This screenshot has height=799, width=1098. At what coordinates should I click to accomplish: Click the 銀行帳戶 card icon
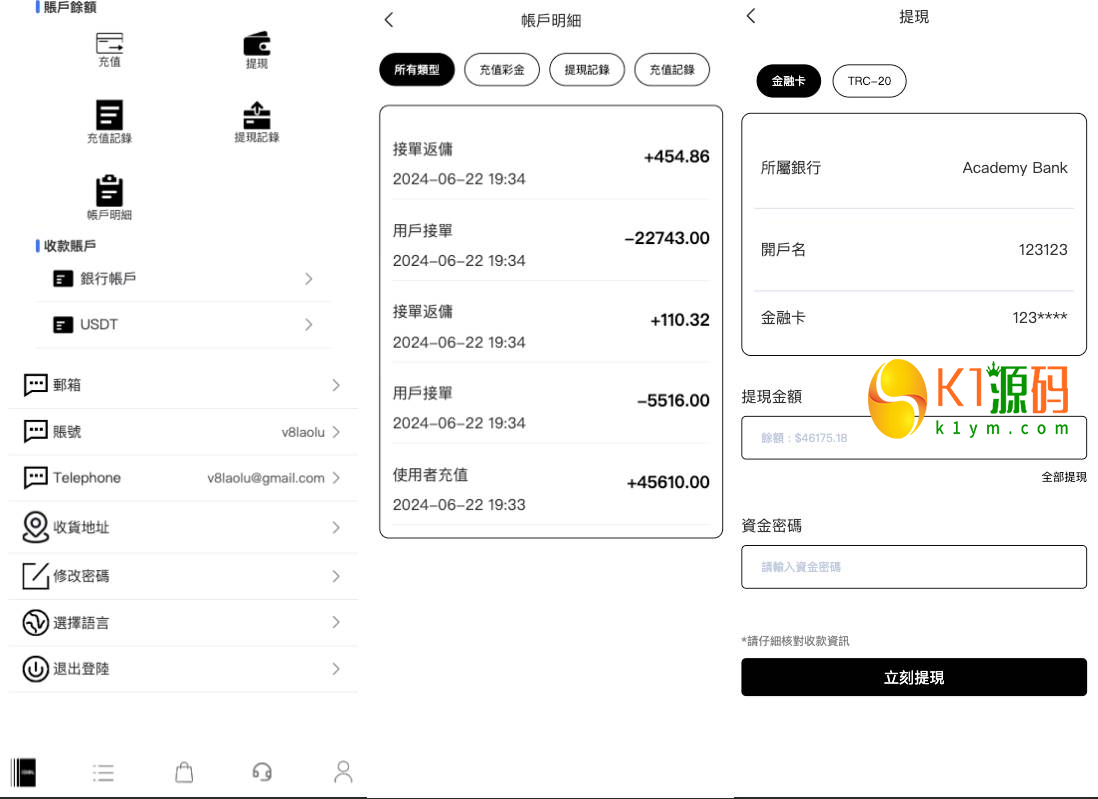pyautogui.click(x=63, y=279)
